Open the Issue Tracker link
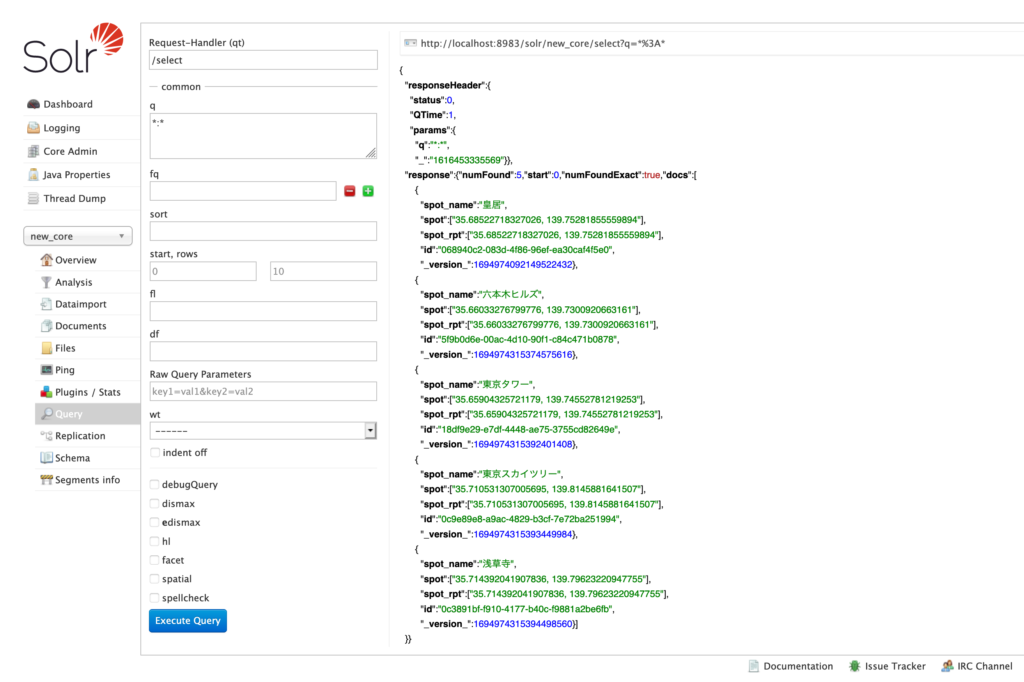Viewport: 1024px width, 682px height. coord(895,666)
